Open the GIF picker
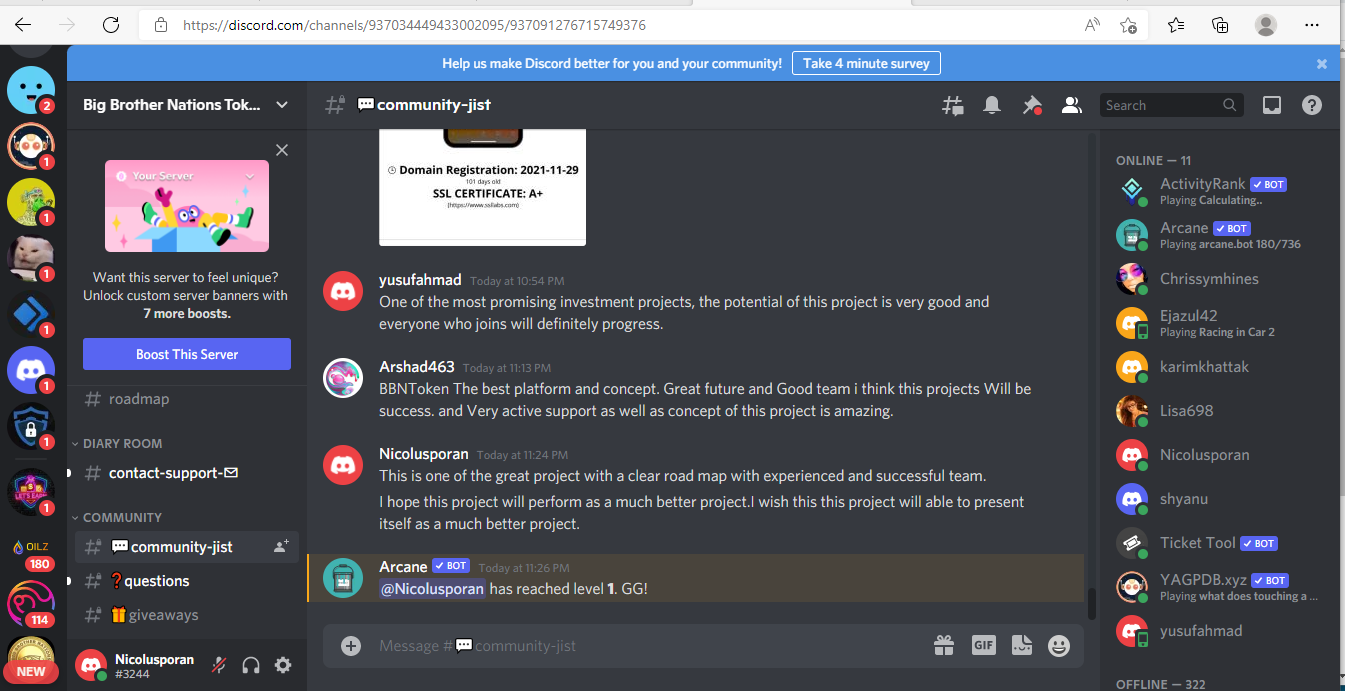The image size is (1345, 691). pyautogui.click(x=984, y=646)
